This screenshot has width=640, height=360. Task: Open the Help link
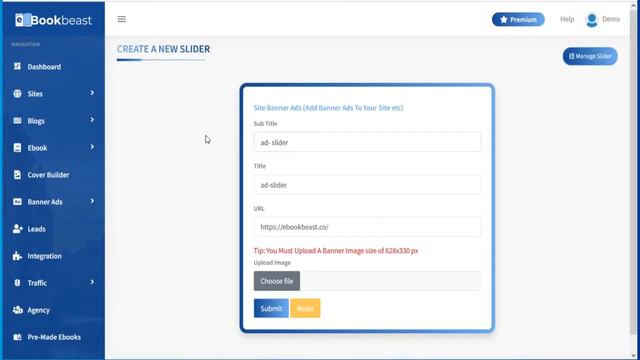(x=567, y=19)
